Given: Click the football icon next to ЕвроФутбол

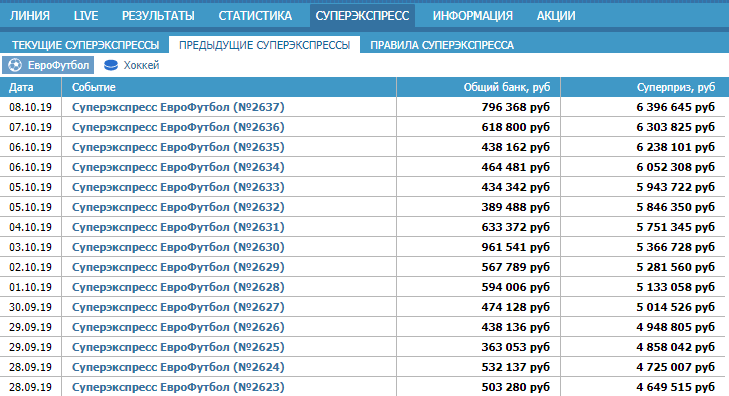Looking at the screenshot, I should pos(15,65).
